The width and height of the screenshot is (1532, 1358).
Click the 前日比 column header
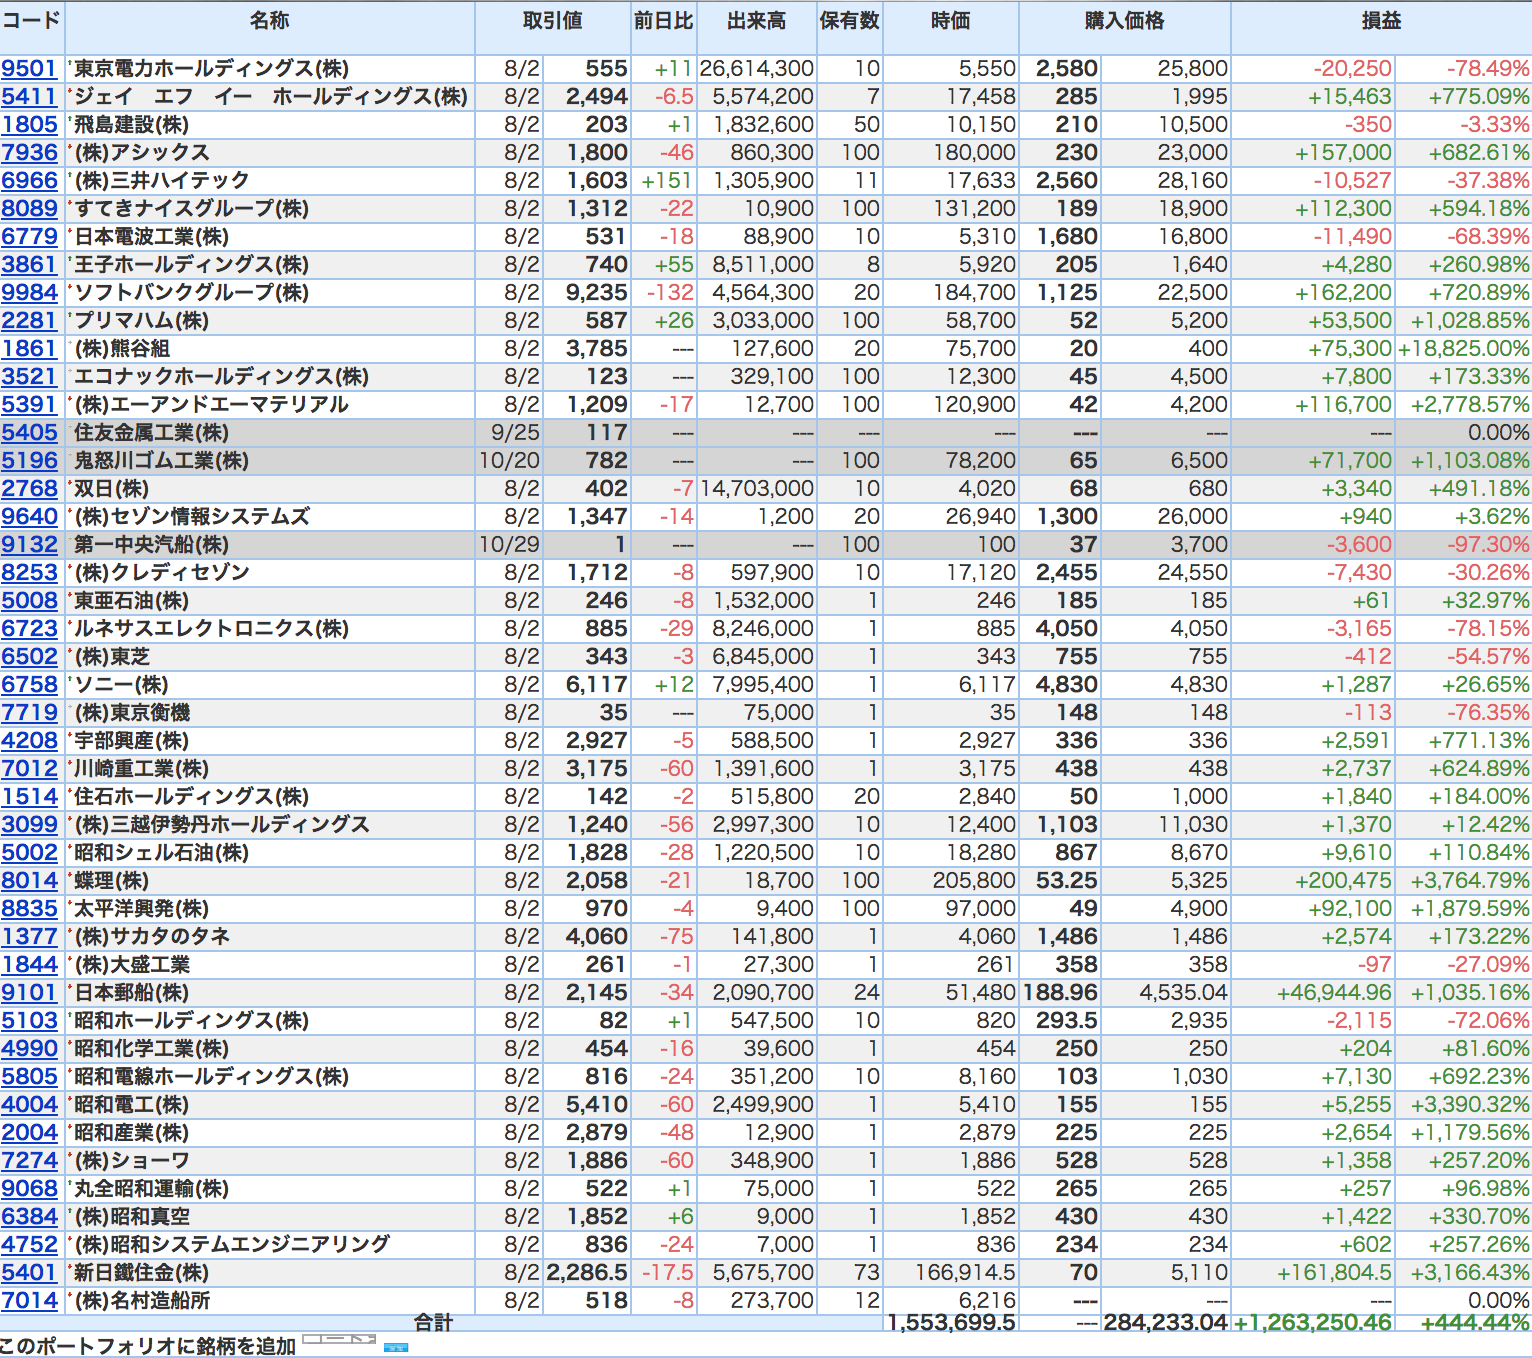coord(663,21)
